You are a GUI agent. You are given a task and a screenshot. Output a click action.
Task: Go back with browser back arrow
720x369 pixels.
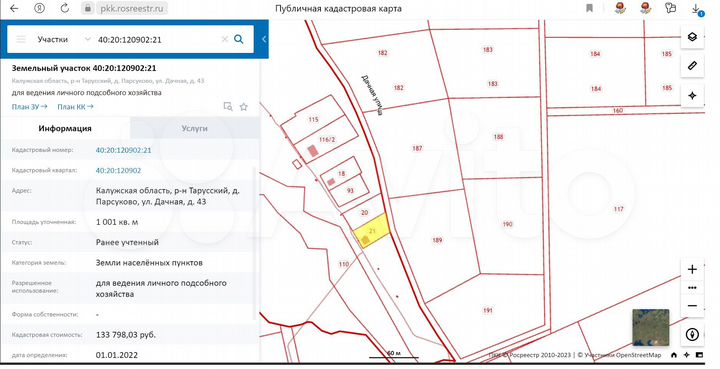(14, 8)
